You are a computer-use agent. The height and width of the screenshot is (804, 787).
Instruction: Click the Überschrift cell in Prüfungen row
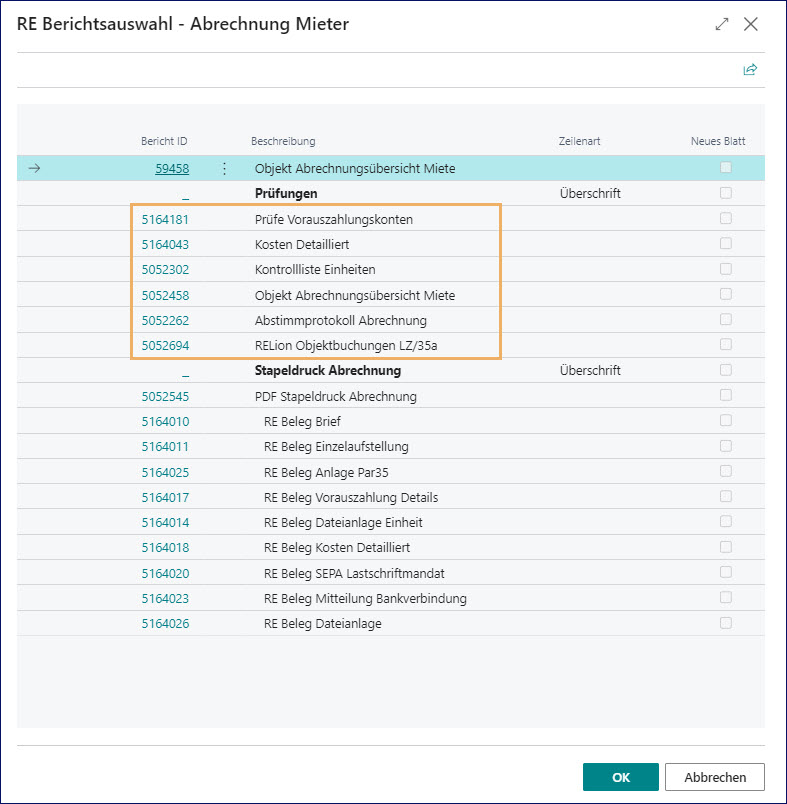coord(589,193)
